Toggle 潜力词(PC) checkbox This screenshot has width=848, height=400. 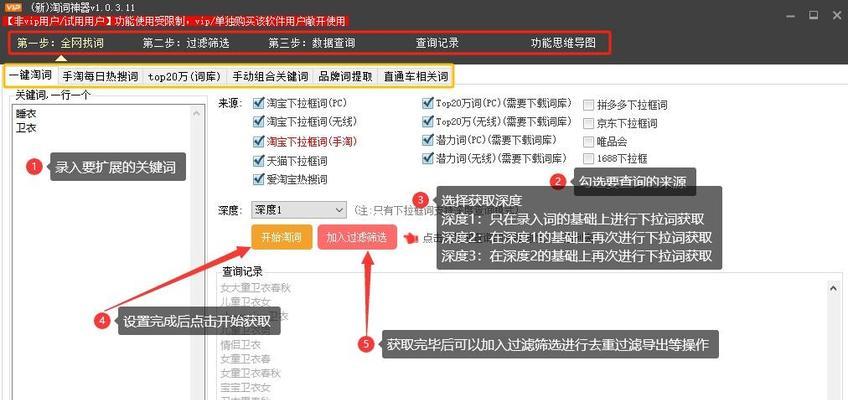tap(428, 139)
